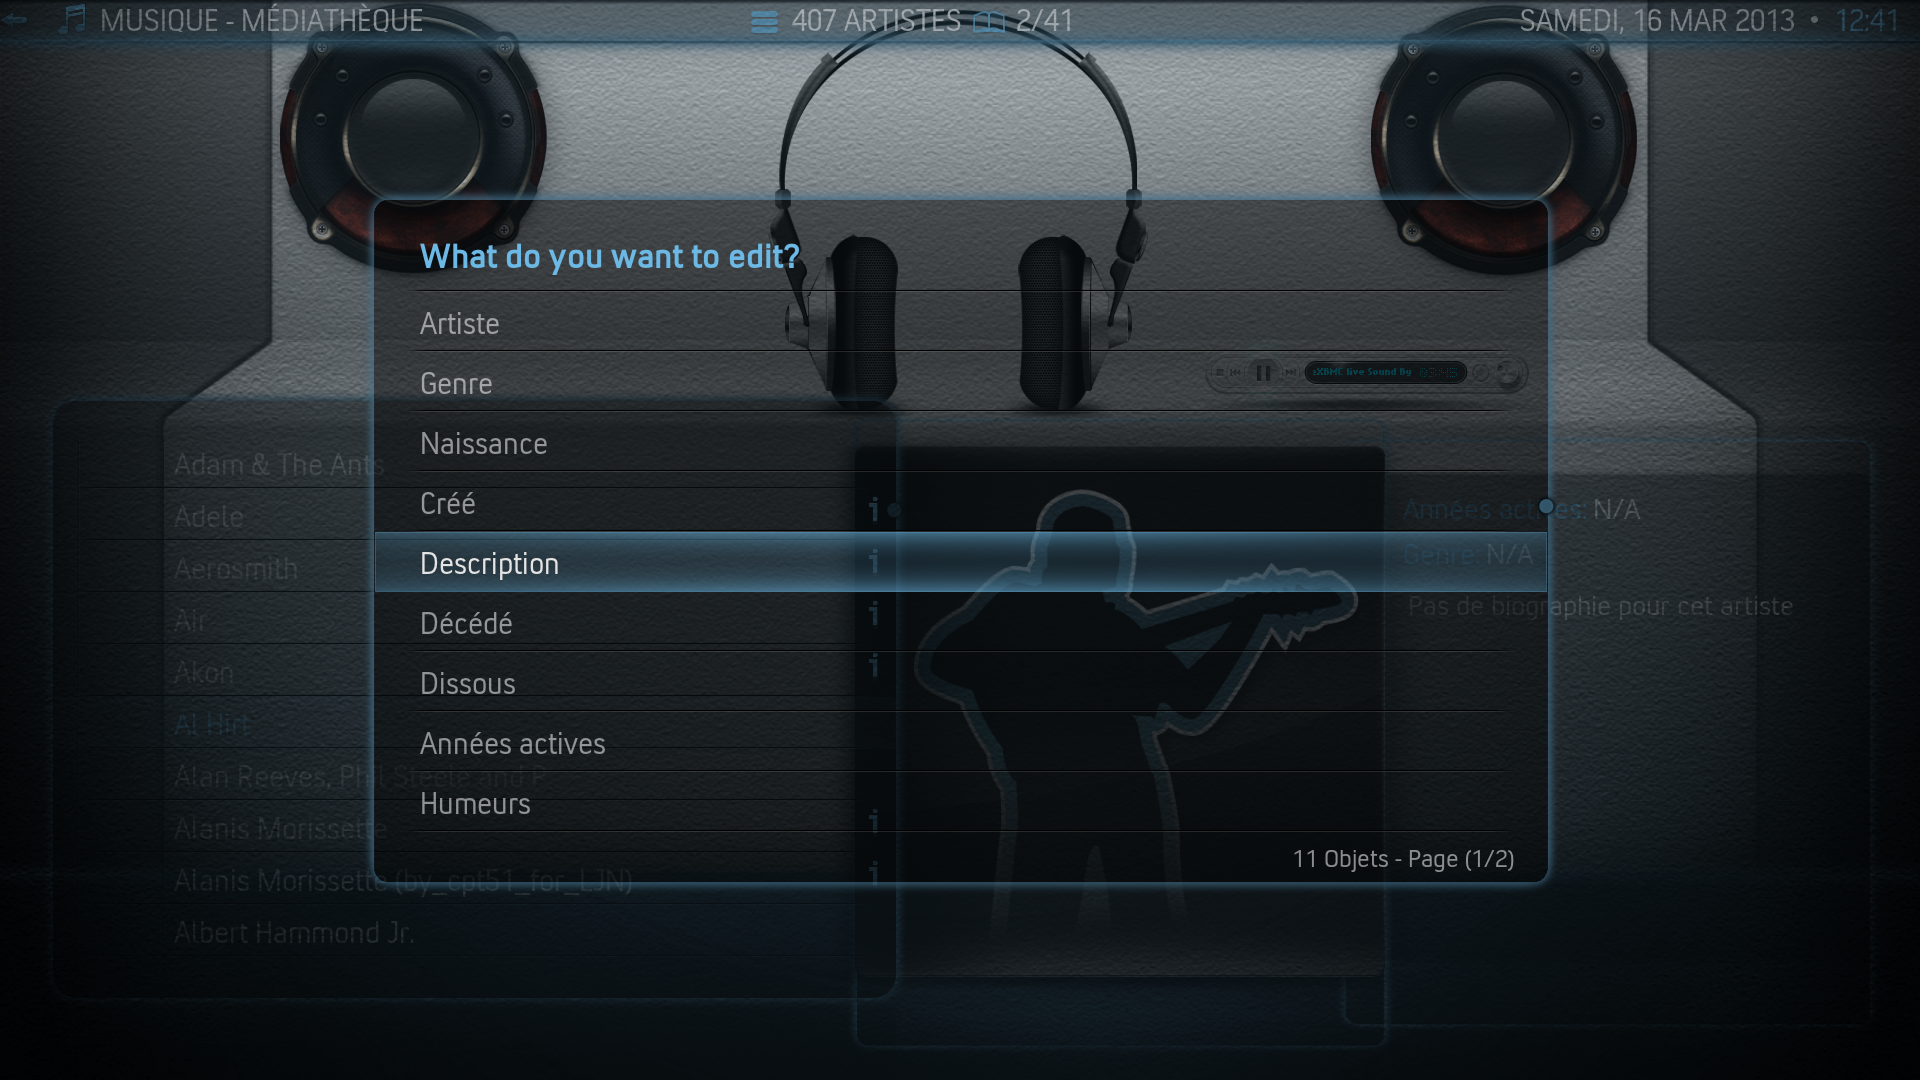The width and height of the screenshot is (1920, 1080).
Task: Select Alan Reeves, Phil Steele row
Action: [360, 777]
